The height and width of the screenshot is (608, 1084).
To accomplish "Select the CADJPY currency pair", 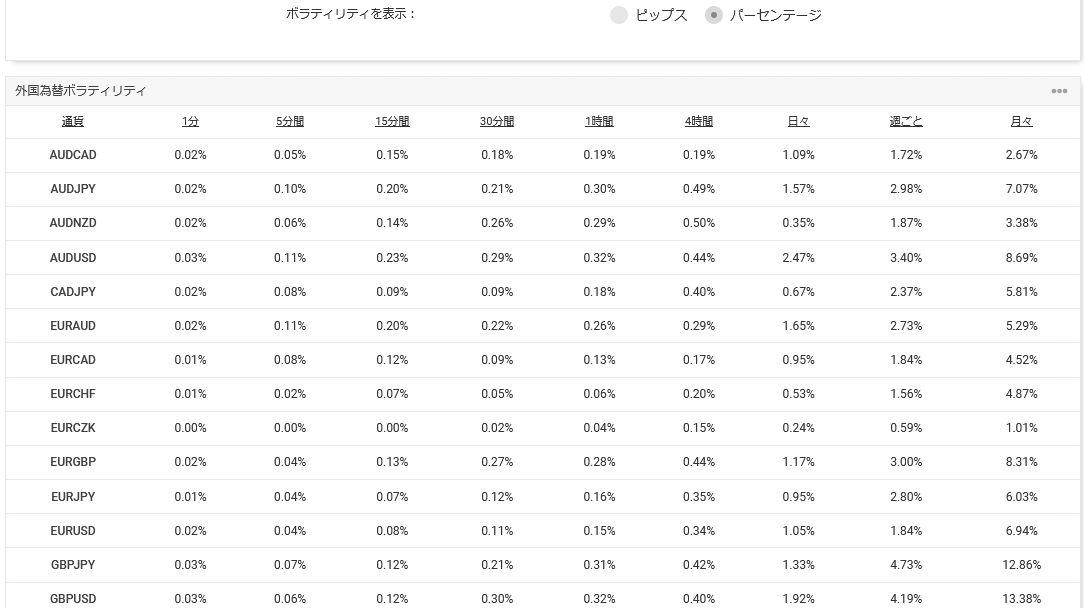I will (73, 292).
